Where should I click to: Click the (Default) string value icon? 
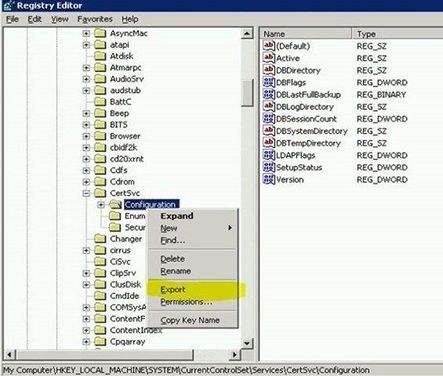(x=269, y=45)
